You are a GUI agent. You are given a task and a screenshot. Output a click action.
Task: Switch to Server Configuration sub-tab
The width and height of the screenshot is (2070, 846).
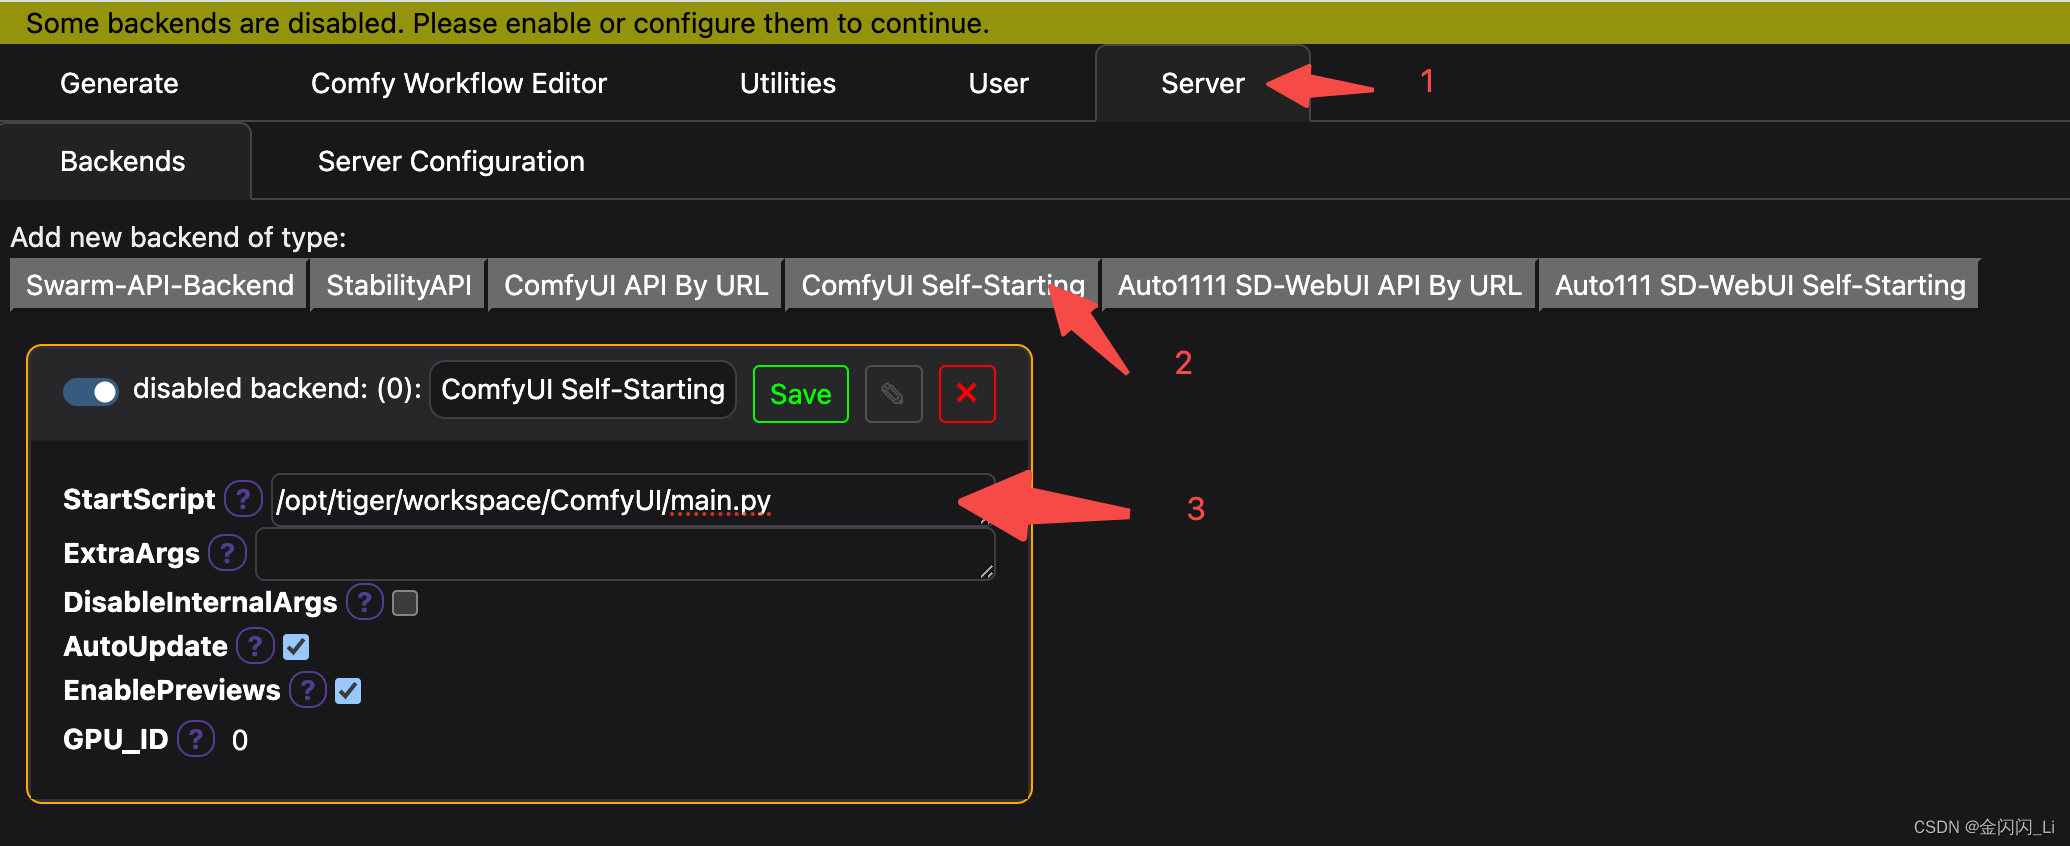451,161
